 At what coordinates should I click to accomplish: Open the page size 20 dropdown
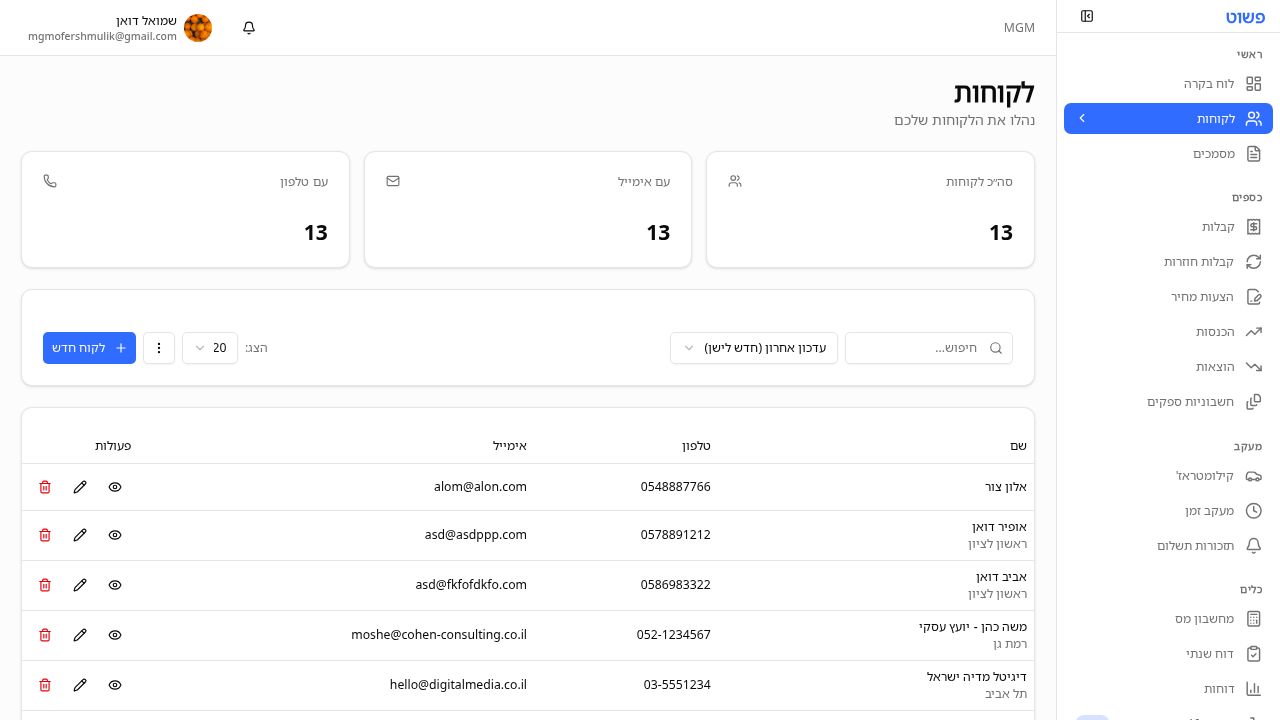tap(209, 347)
